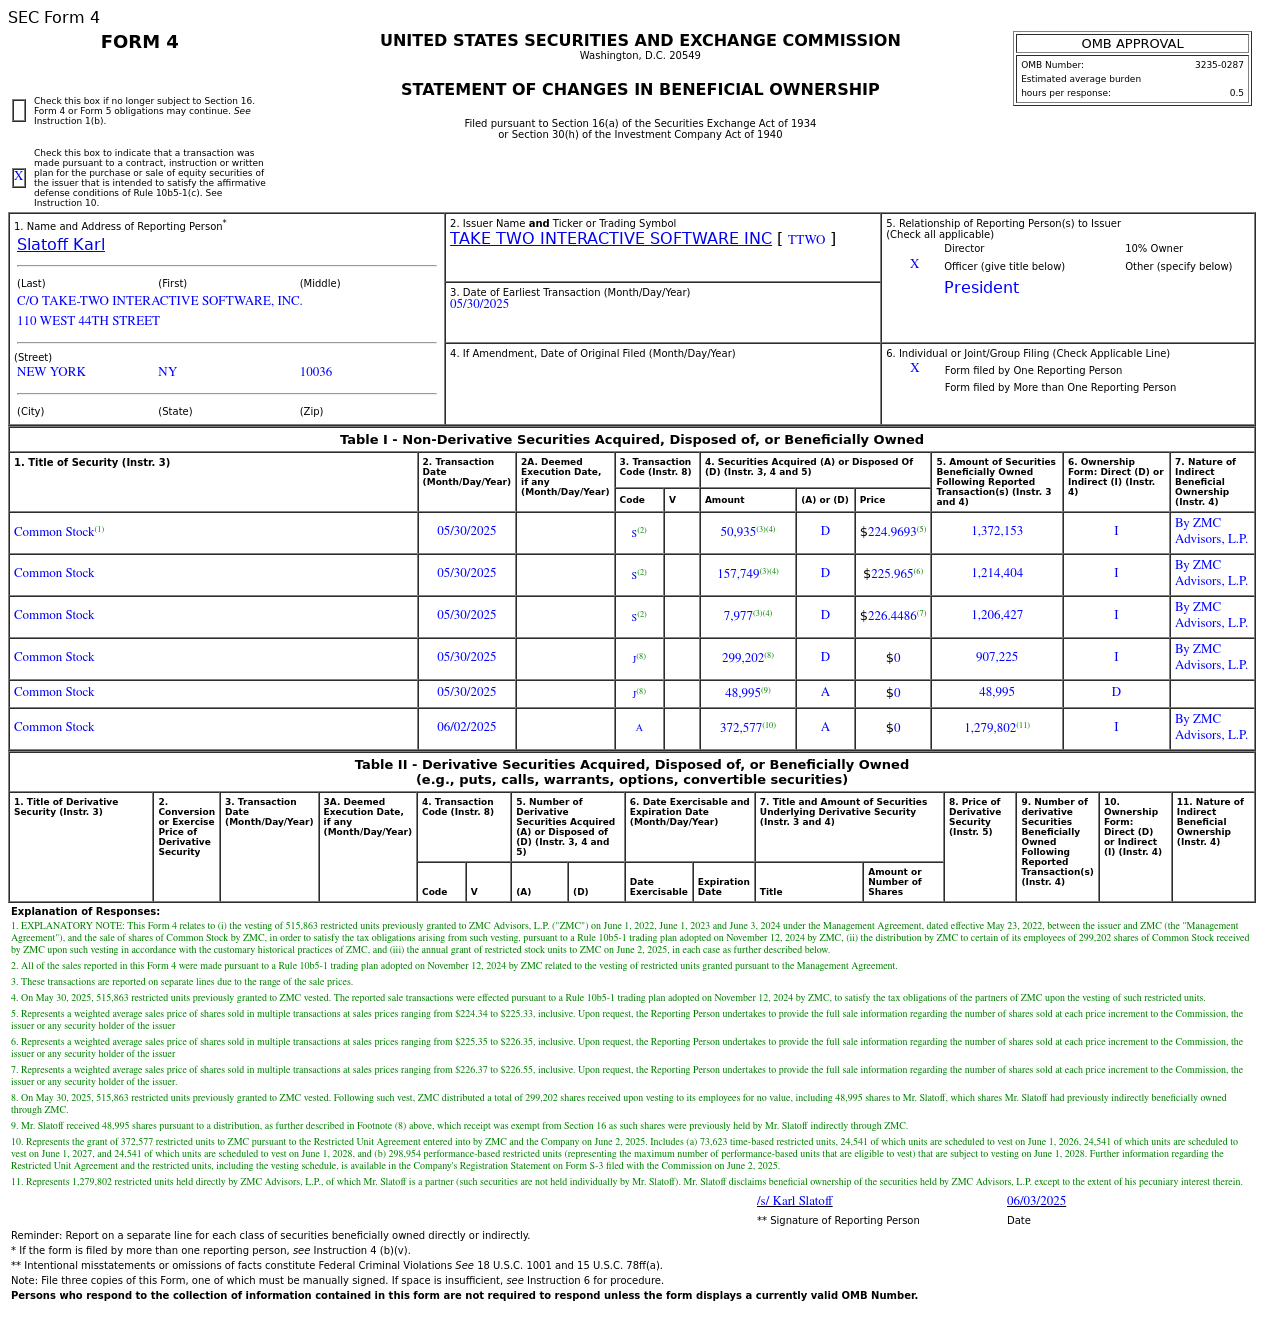1264x1326 pixels.
Task: Click the street address '110 WEST 44TH STREET'
Action: pos(88,321)
